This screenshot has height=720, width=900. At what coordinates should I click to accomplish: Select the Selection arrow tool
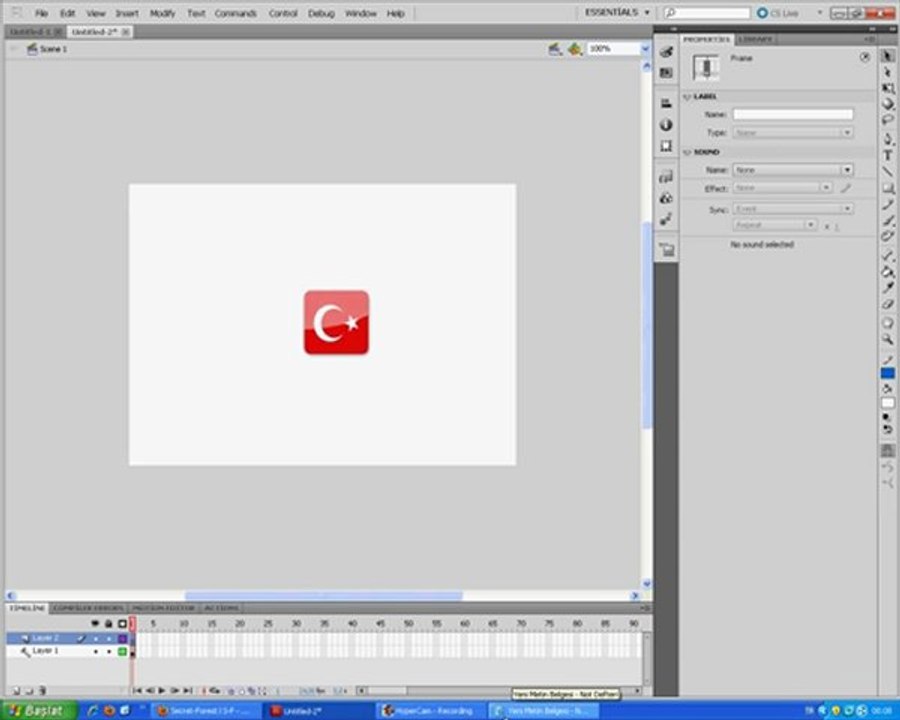887,56
